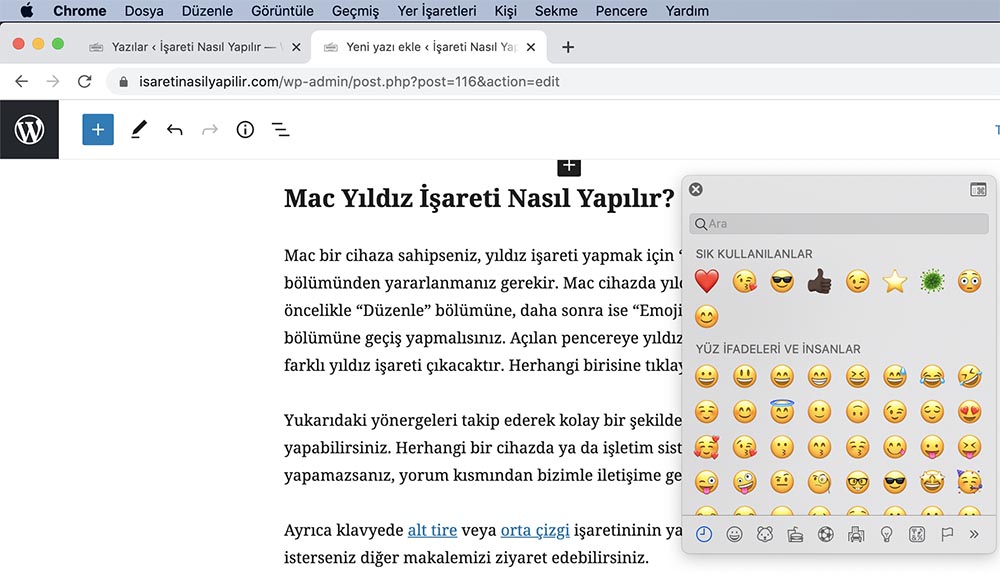
Task: Insert the heart eyes emoji
Action: click(x=969, y=412)
